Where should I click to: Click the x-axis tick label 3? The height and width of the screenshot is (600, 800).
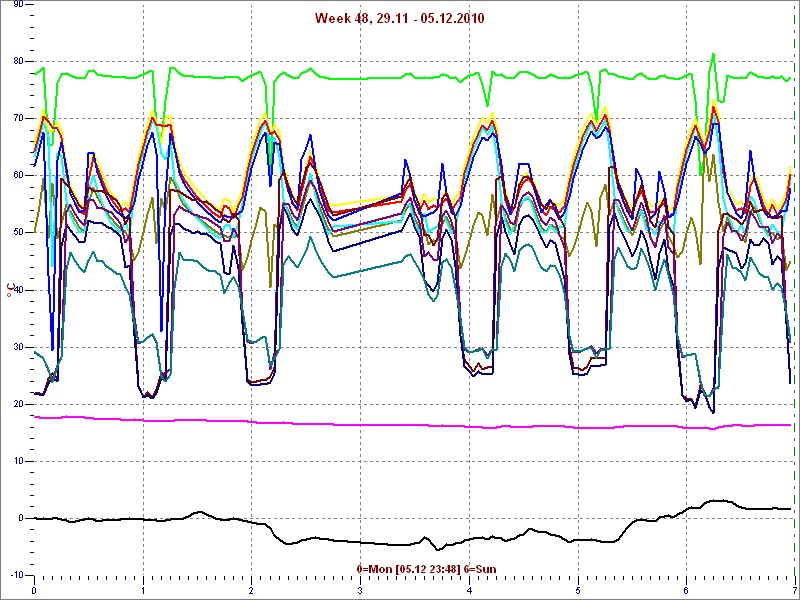click(360, 590)
